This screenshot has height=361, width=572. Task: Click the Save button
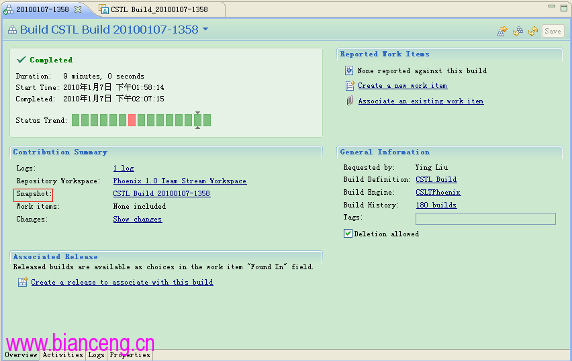point(553,31)
